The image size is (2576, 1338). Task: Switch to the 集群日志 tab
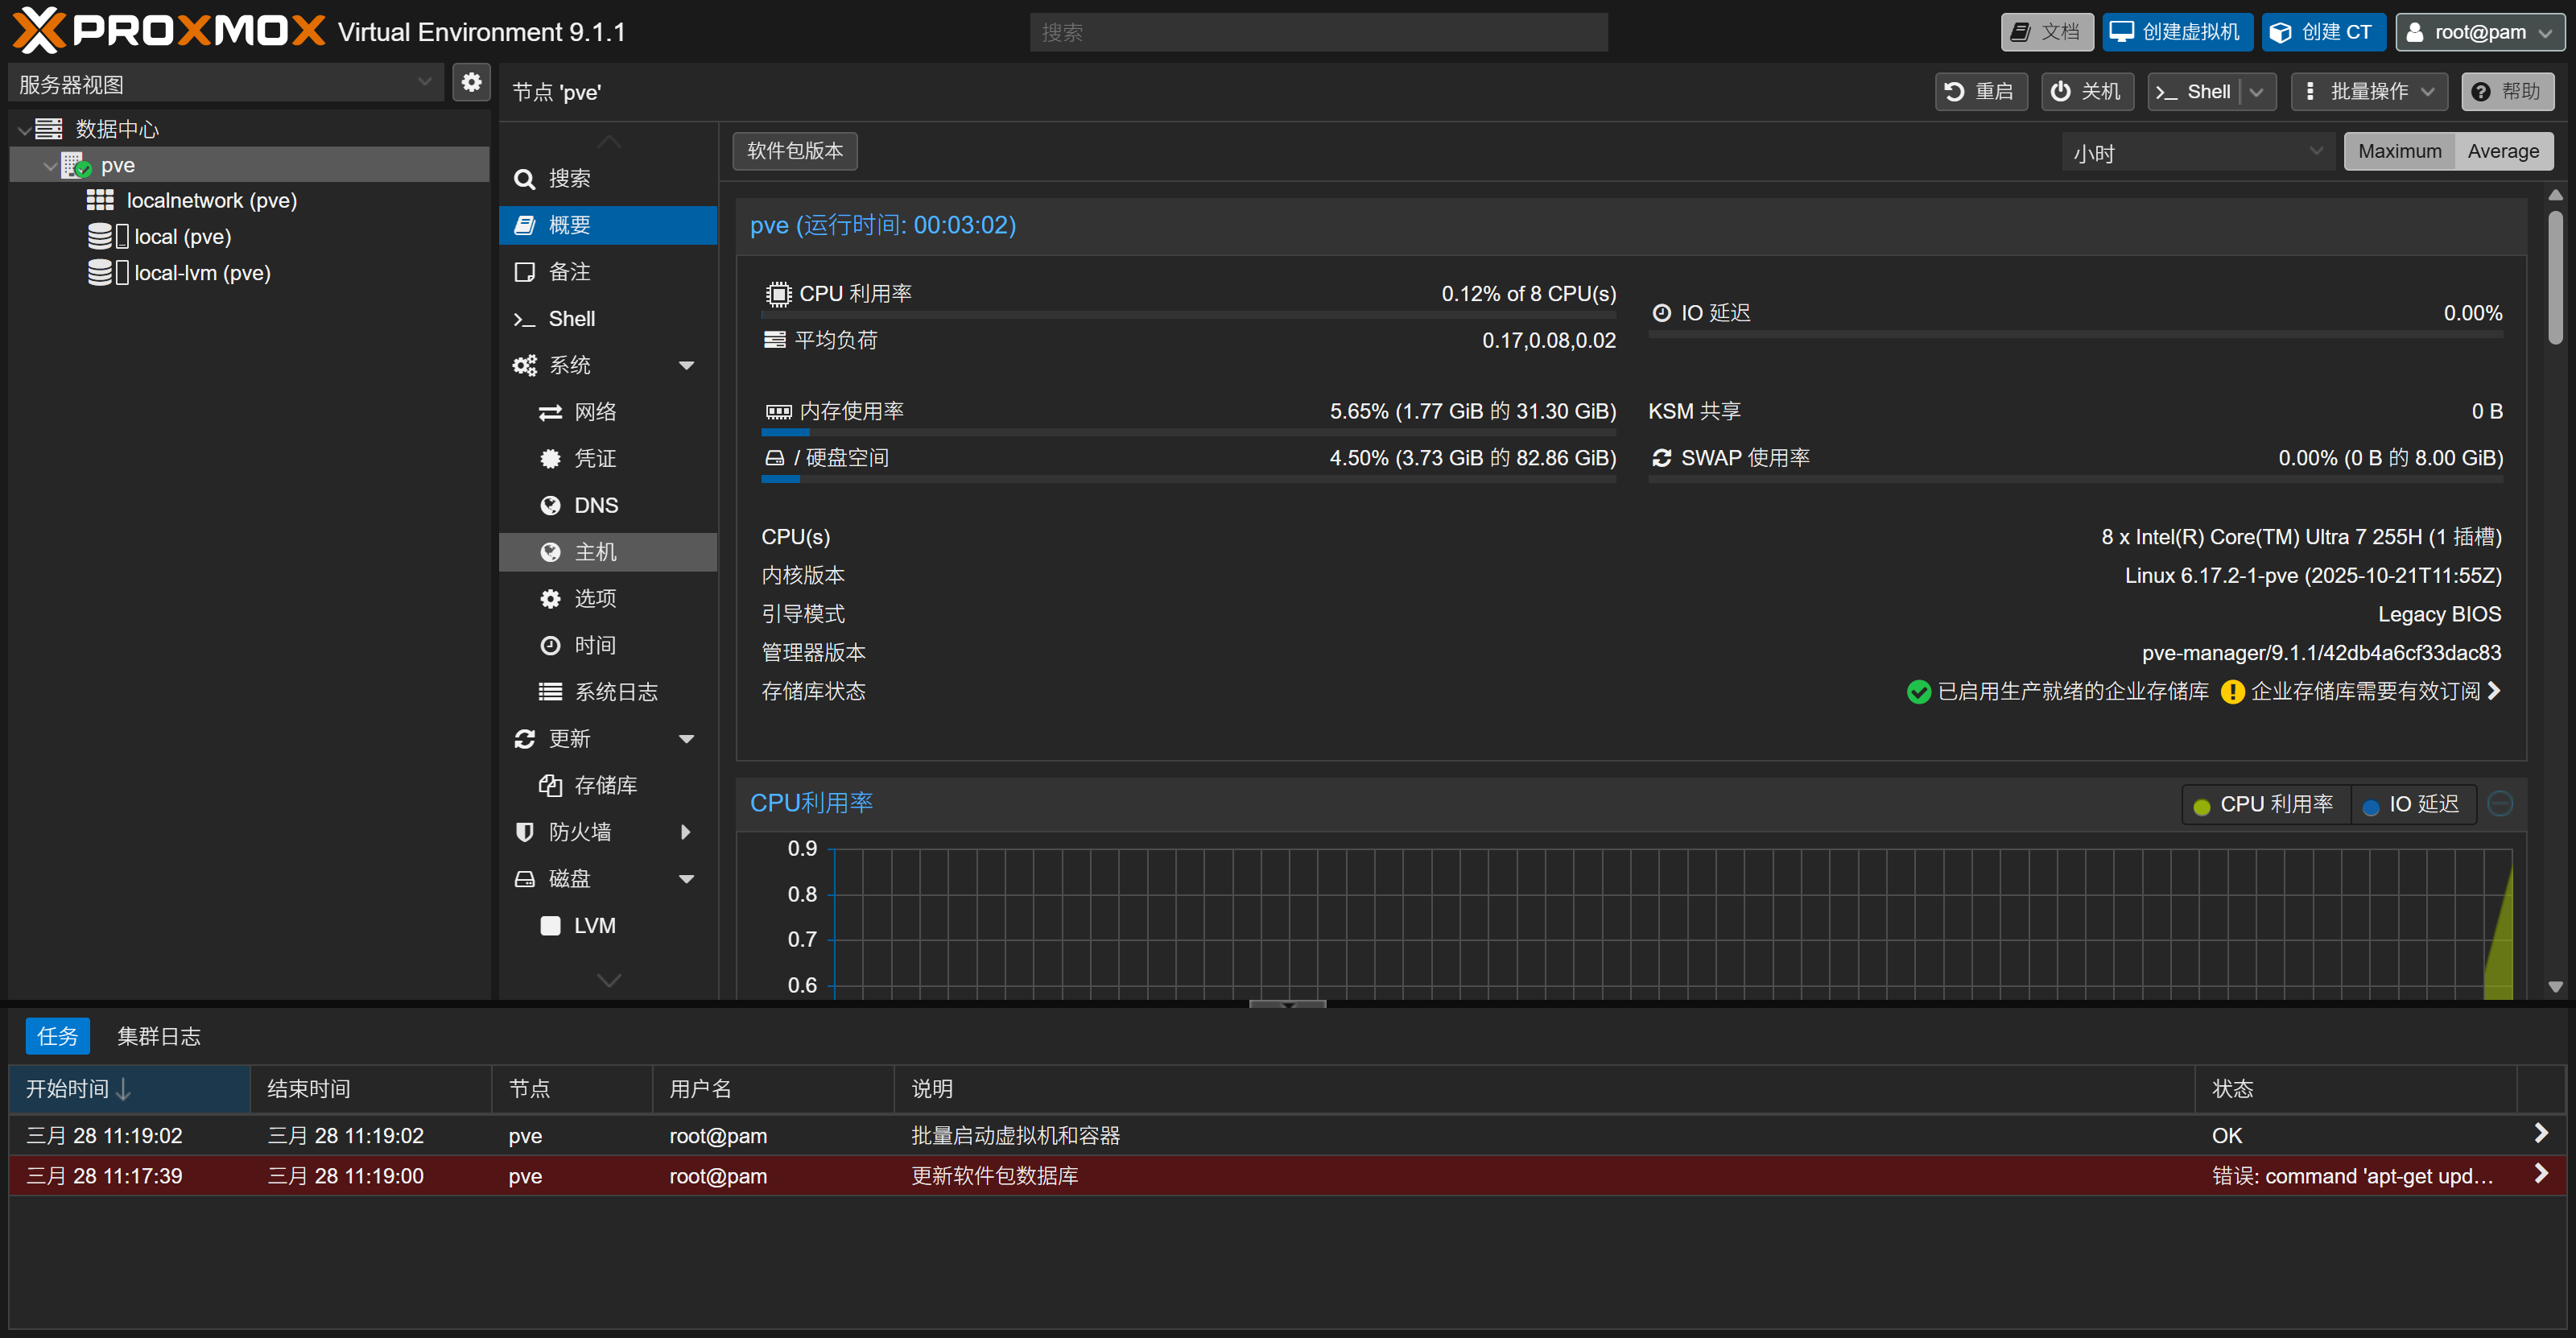pyautogui.click(x=159, y=1036)
